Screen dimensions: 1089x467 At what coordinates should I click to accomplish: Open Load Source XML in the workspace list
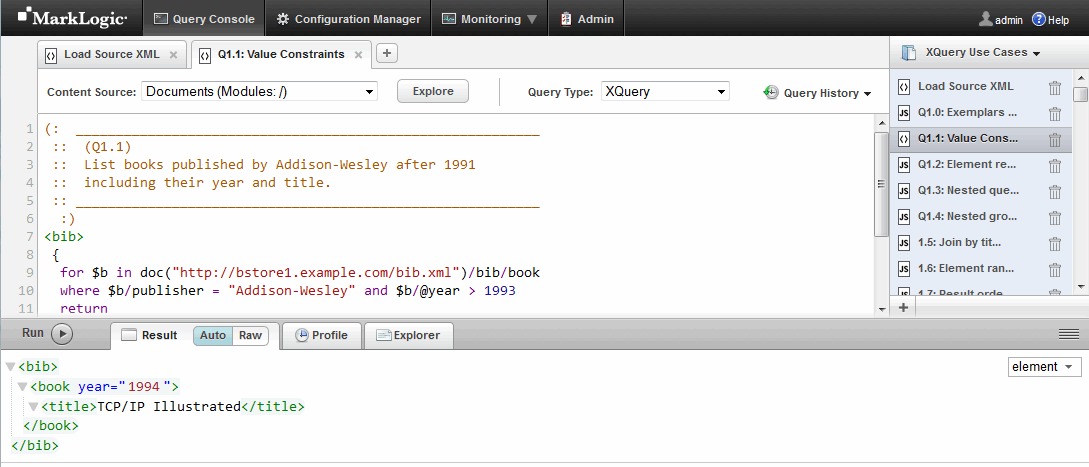point(966,86)
